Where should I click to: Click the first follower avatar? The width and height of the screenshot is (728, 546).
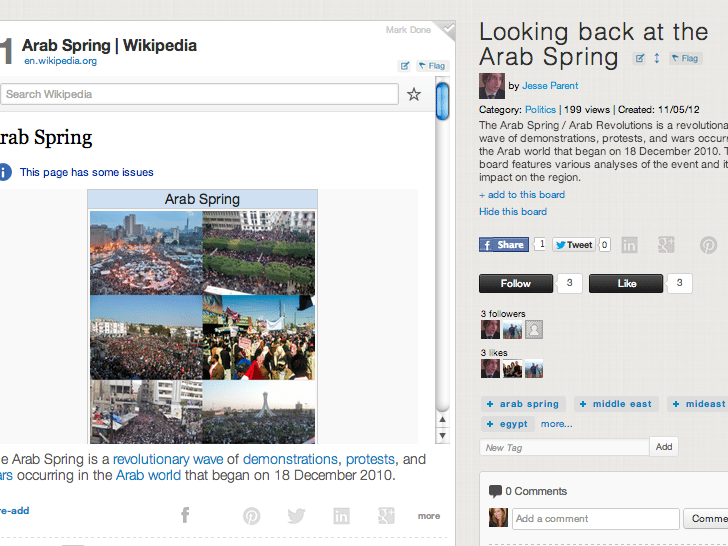pyautogui.click(x=490, y=330)
